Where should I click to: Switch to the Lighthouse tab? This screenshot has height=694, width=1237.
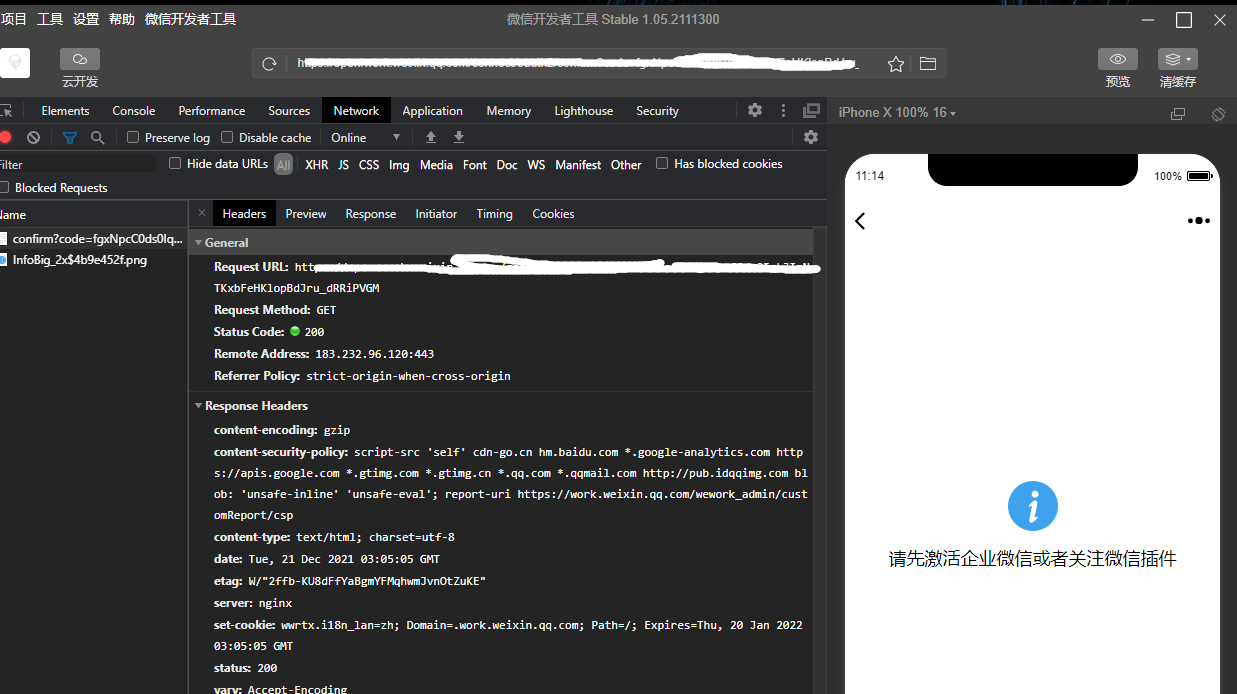(584, 111)
